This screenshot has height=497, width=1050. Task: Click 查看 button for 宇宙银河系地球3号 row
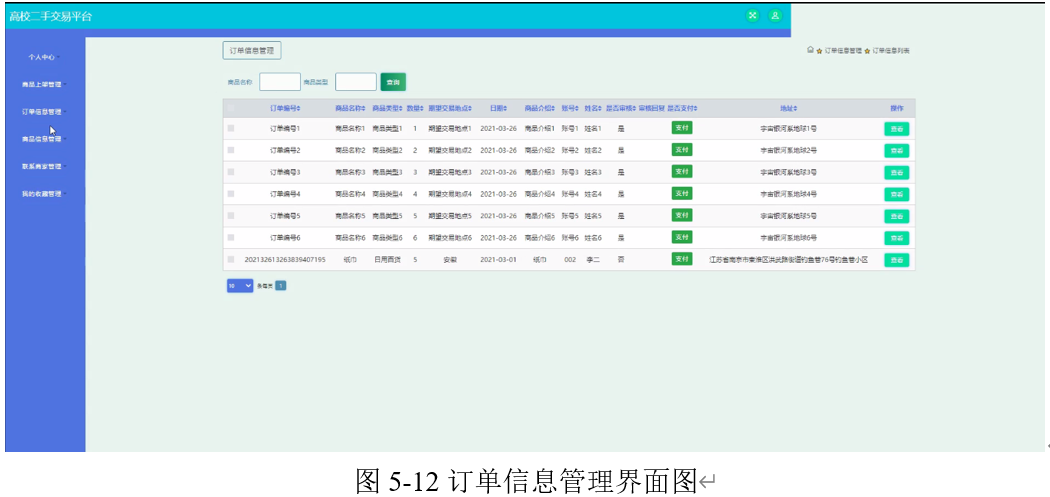coord(896,173)
